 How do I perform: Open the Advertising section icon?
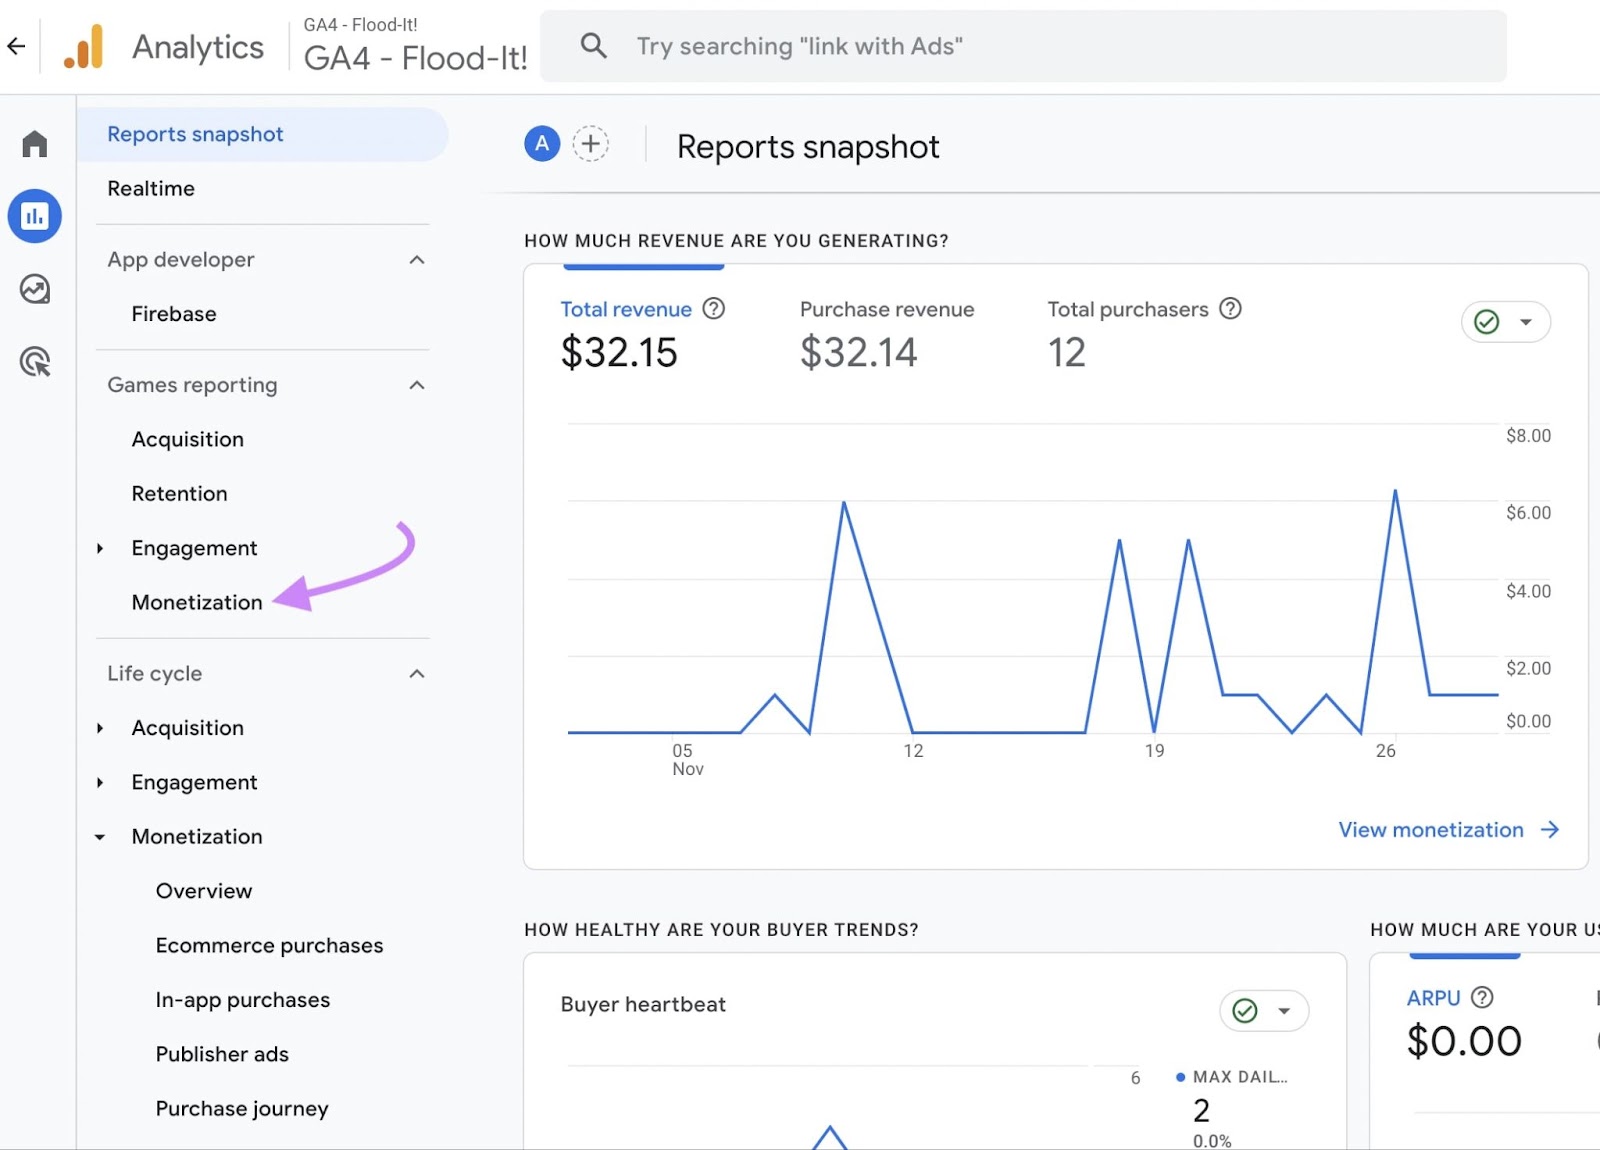point(34,362)
